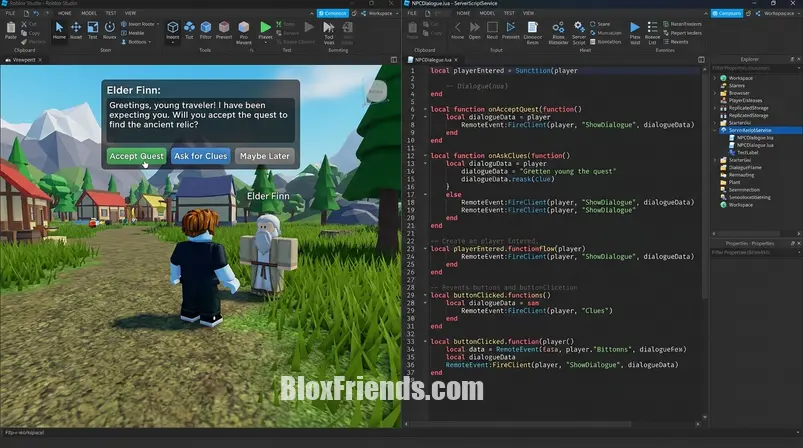The image size is (803, 448).
Task: Click the Explorer filter input field
Action: pyautogui.click(x=755, y=68)
